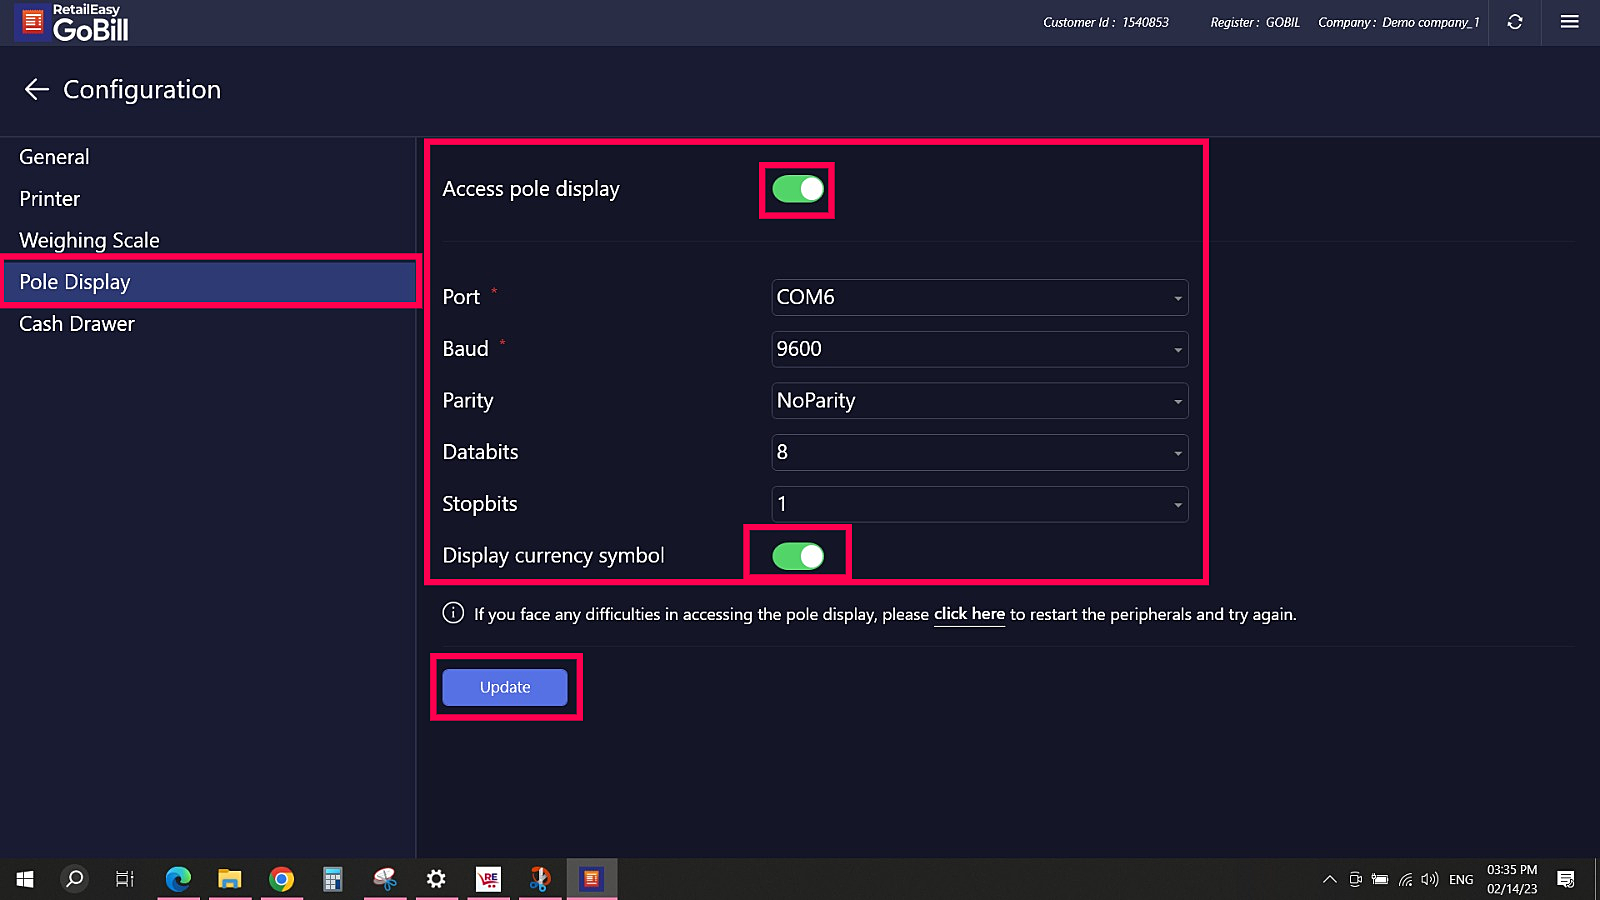
Task: Go back using the Configuration arrow
Action: 37,90
